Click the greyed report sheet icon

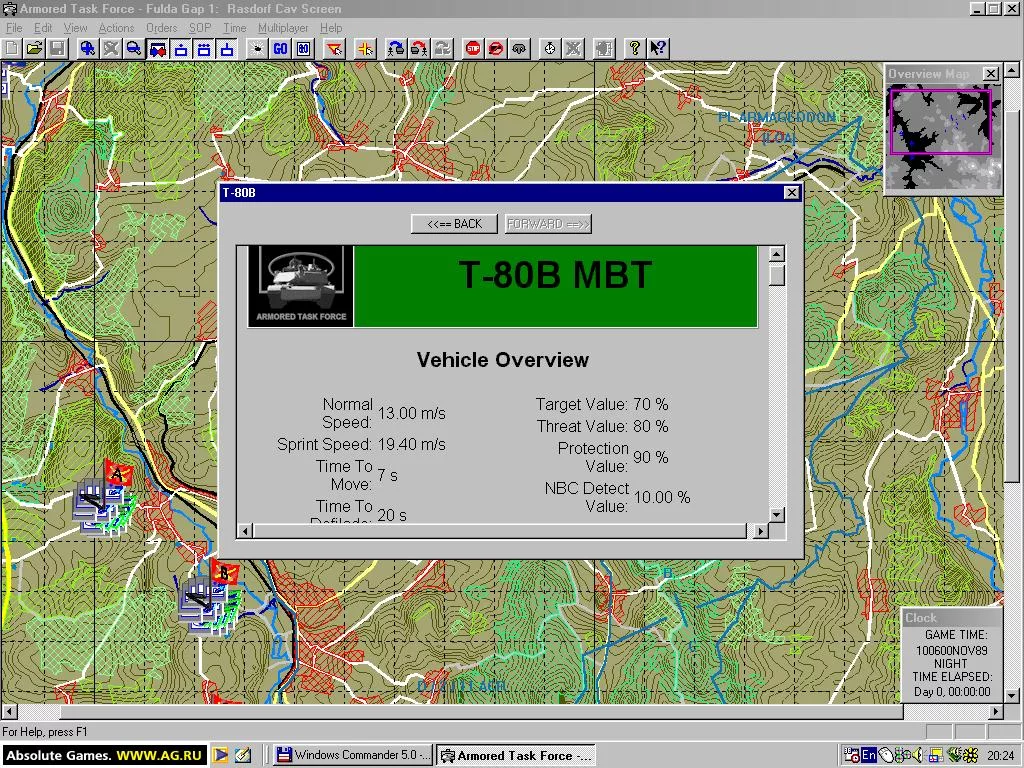pyautogui.click(x=604, y=48)
